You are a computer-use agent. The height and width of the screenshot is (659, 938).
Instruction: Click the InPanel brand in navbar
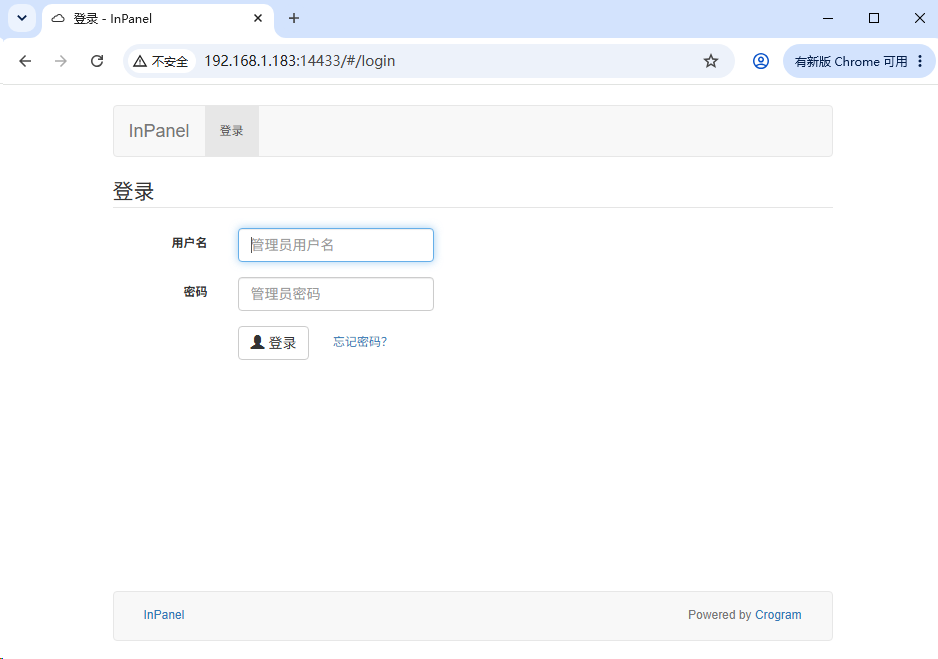click(159, 131)
